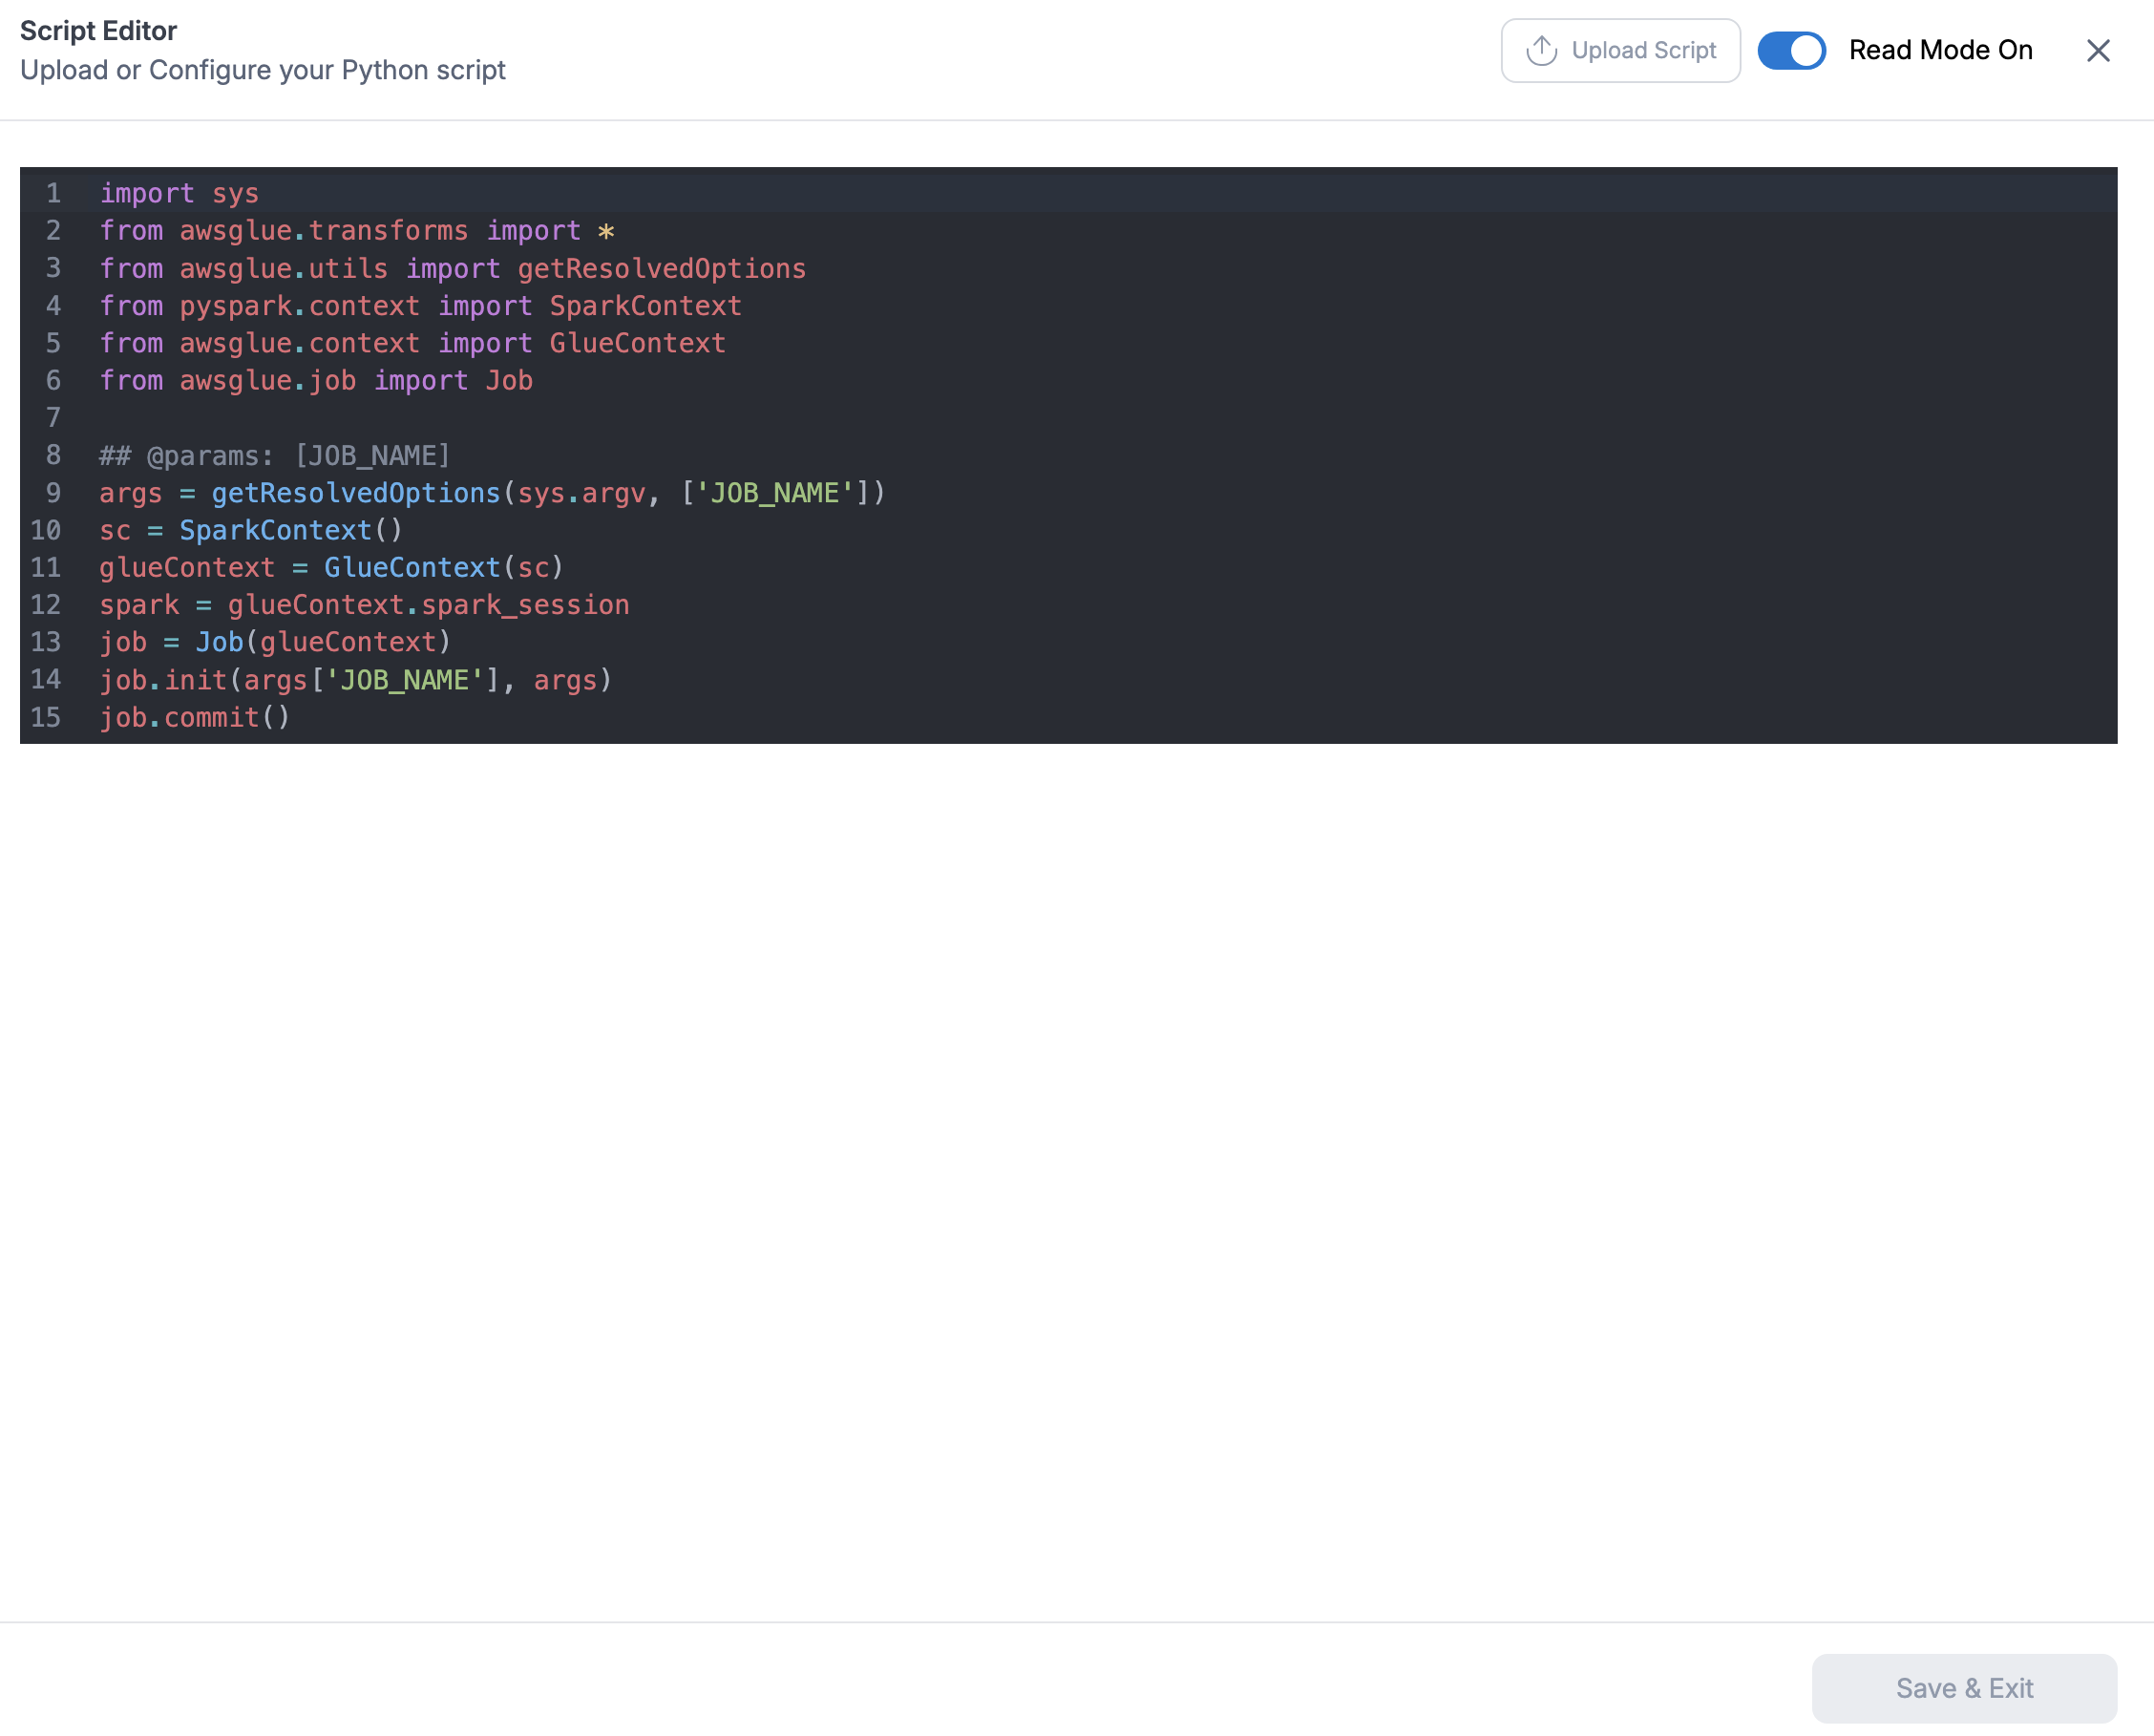Click line 'job.commit()'
The width and height of the screenshot is (2154, 1736).
click(195, 718)
